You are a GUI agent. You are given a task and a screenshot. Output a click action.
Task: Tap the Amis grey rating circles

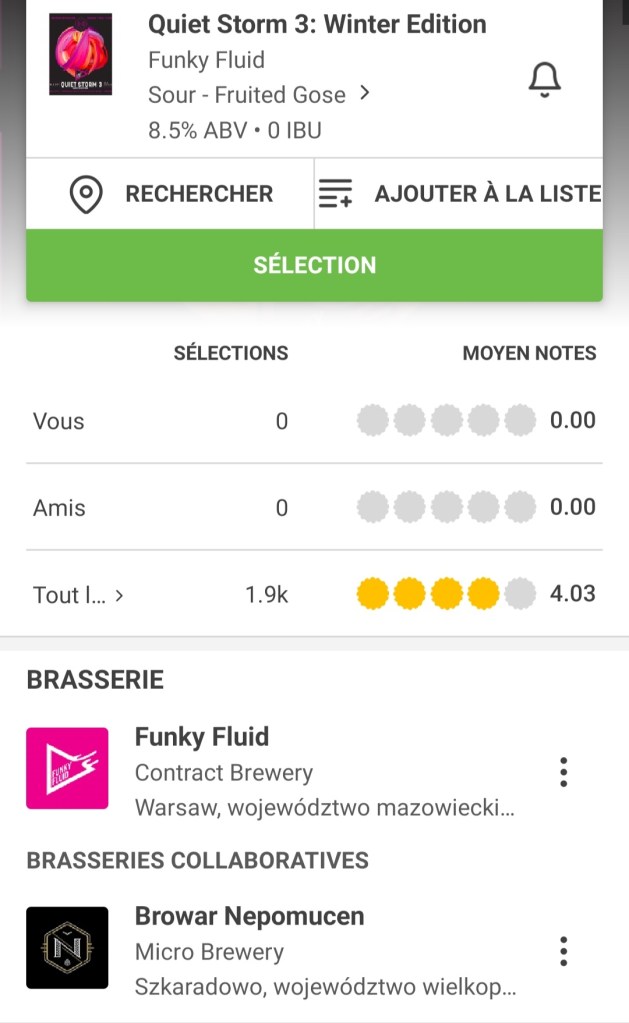(x=446, y=507)
